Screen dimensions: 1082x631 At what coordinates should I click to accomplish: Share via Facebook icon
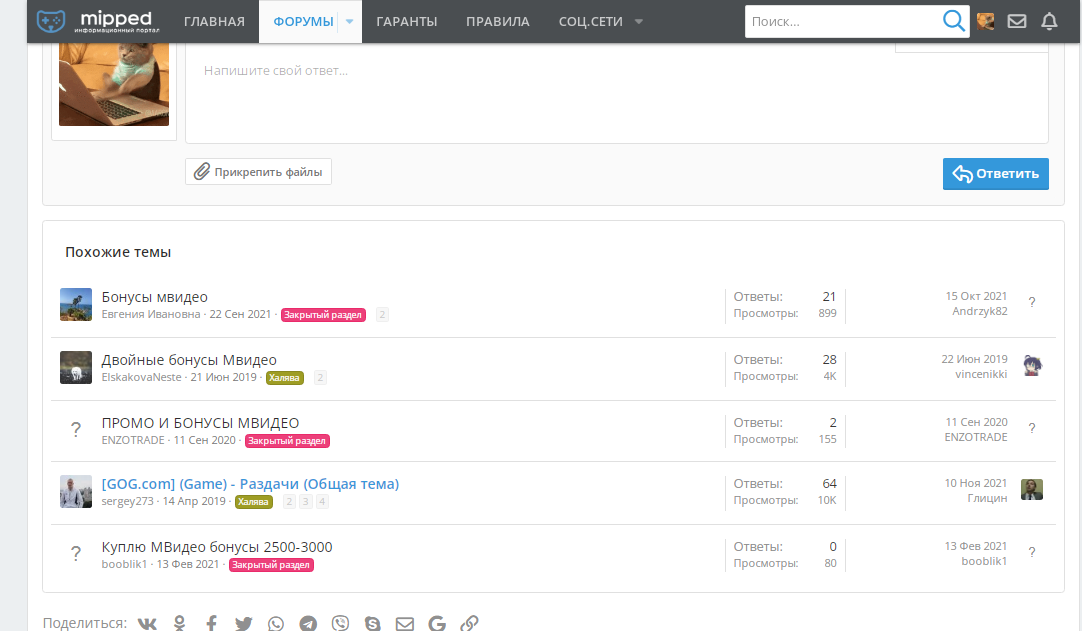pos(211,623)
